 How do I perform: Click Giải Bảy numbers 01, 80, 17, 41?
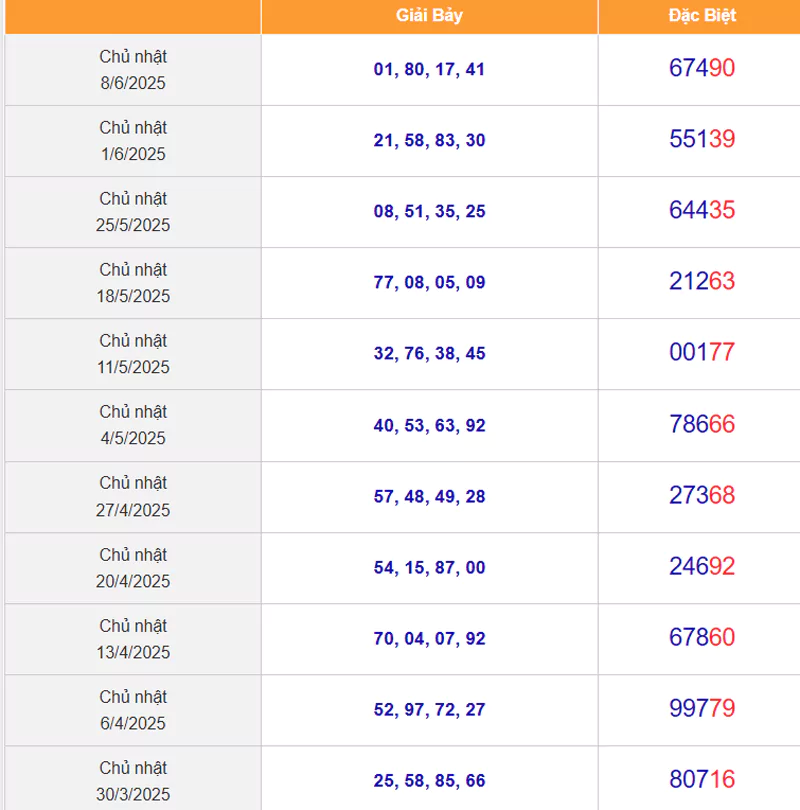[429, 69]
